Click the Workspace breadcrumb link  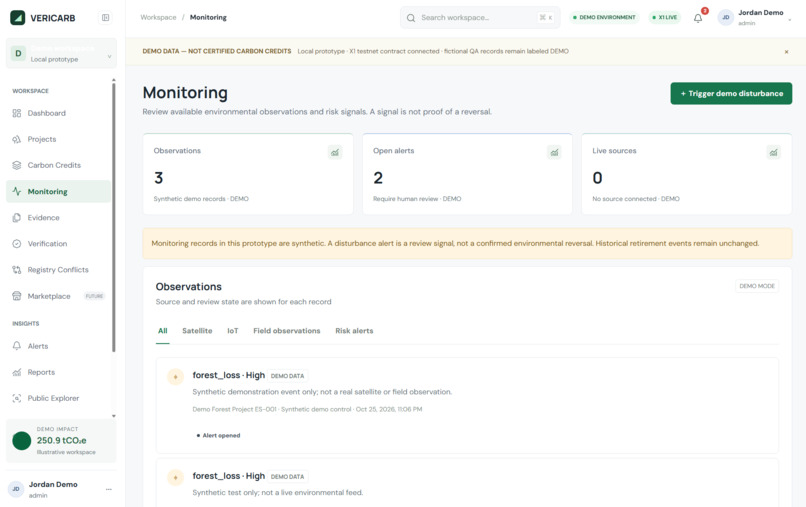click(158, 17)
